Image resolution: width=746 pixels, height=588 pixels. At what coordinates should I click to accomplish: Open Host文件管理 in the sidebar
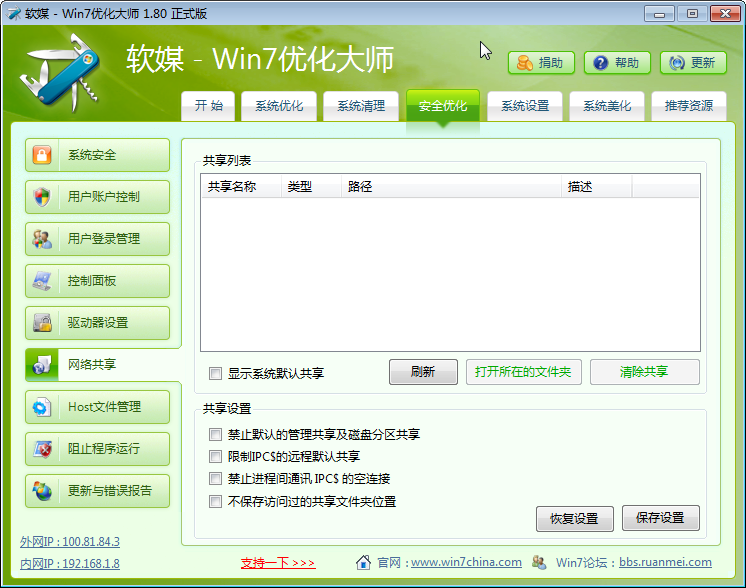click(x=98, y=407)
